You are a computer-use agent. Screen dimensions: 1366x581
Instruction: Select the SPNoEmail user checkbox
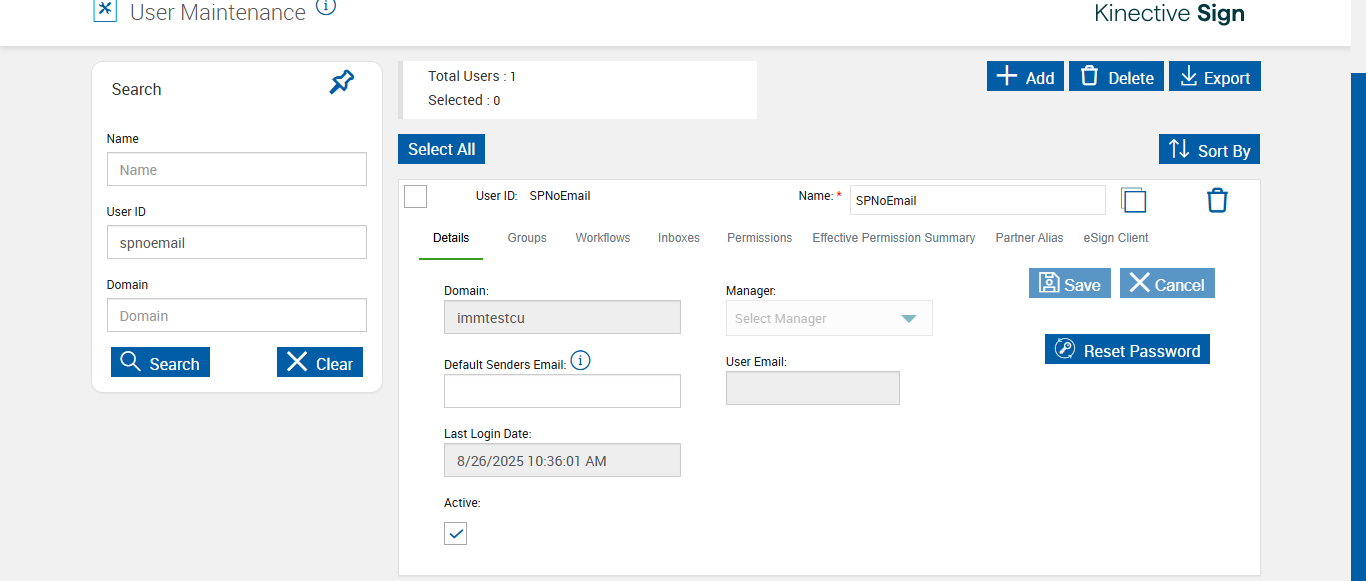pyautogui.click(x=416, y=196)
